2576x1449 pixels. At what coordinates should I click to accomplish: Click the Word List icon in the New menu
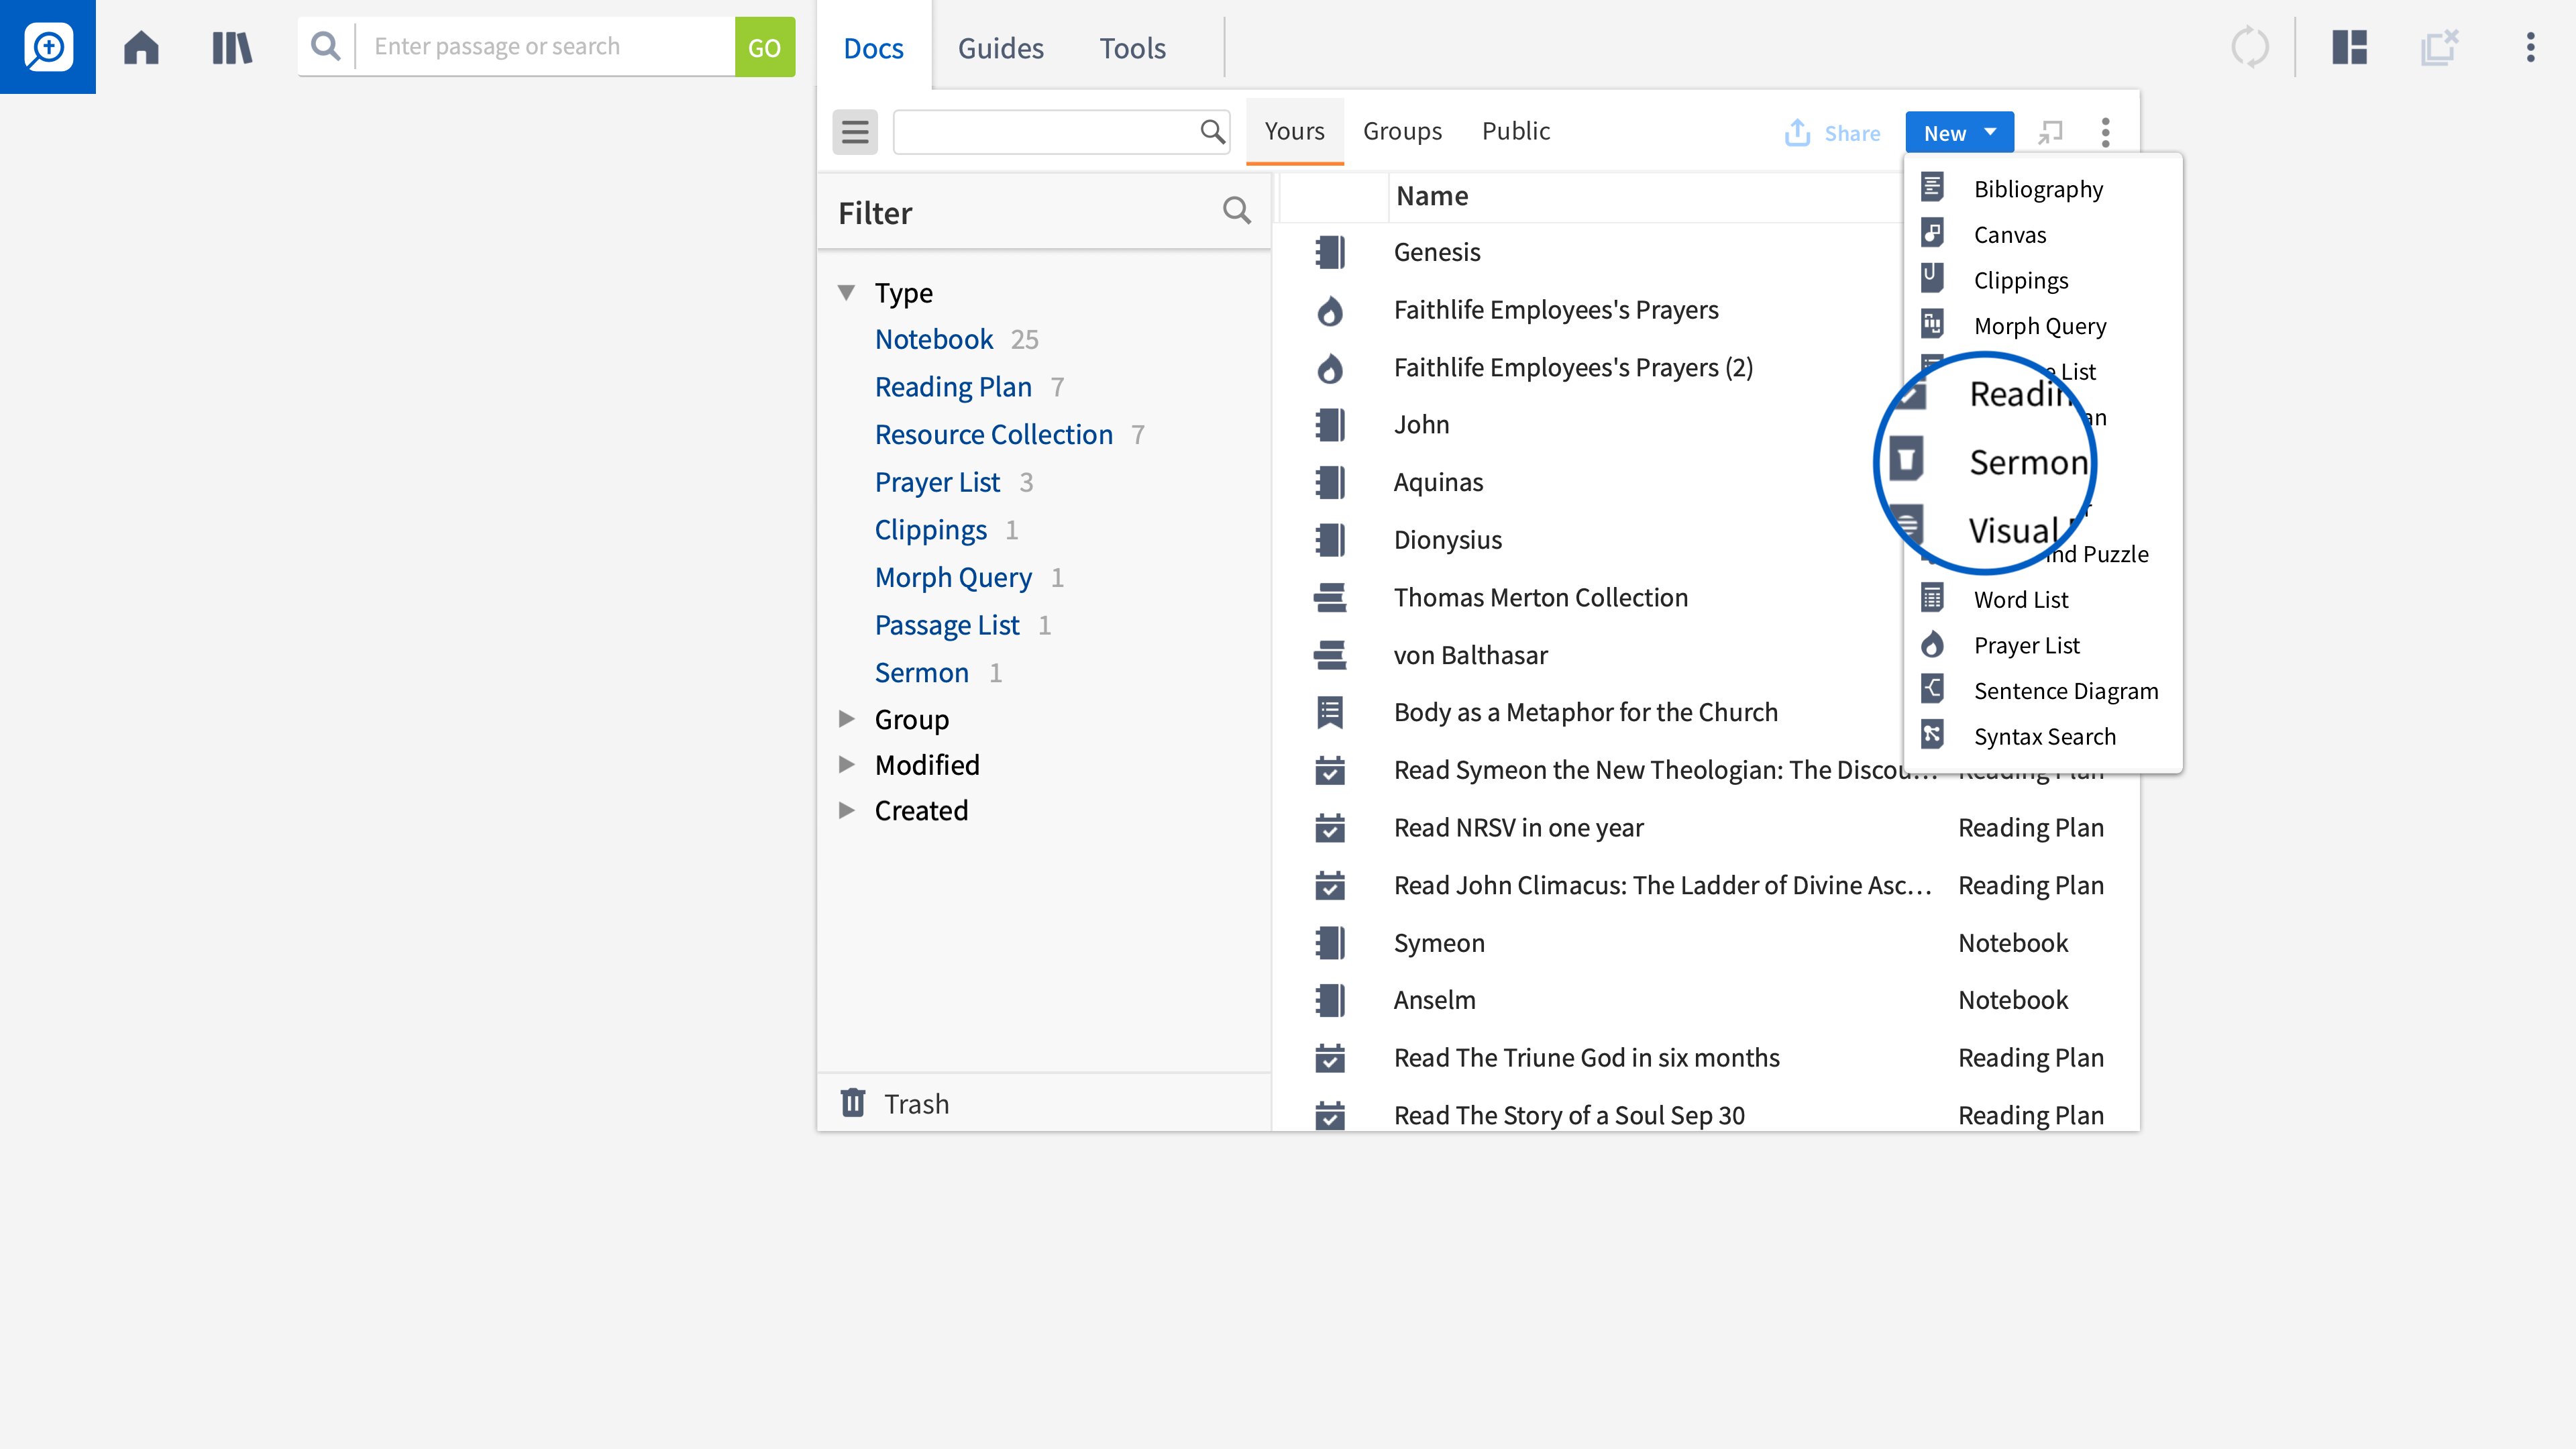tap(1932, 598)
